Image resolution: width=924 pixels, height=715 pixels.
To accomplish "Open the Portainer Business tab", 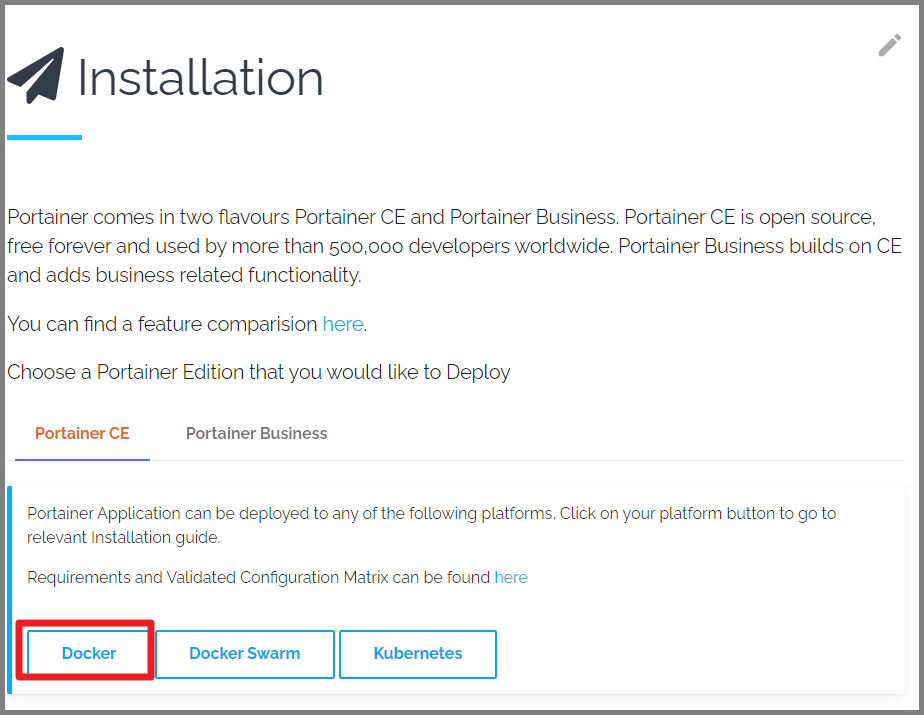I will click(x=256, y=433).
